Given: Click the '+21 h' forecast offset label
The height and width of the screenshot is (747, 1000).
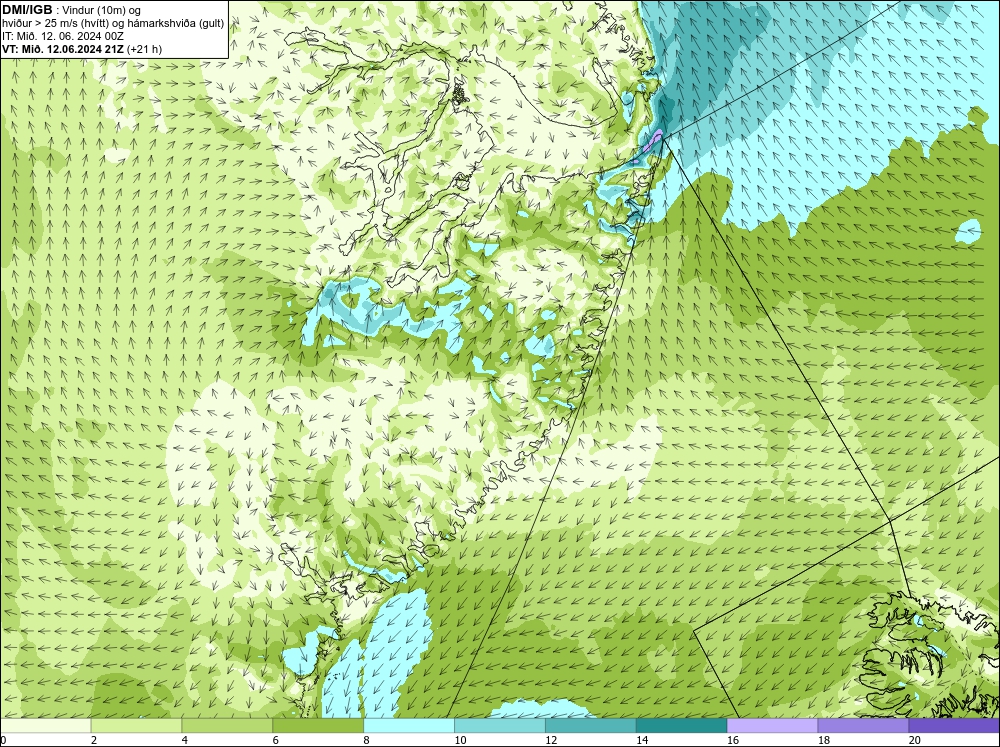Looking at the screenshot, I should 145,48.
